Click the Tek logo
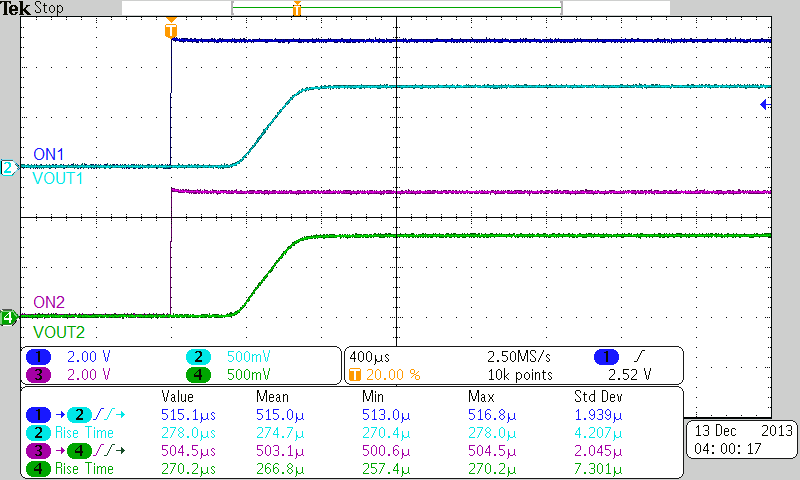The height and width of the screenshot is (480, 800). pos(15,8)
